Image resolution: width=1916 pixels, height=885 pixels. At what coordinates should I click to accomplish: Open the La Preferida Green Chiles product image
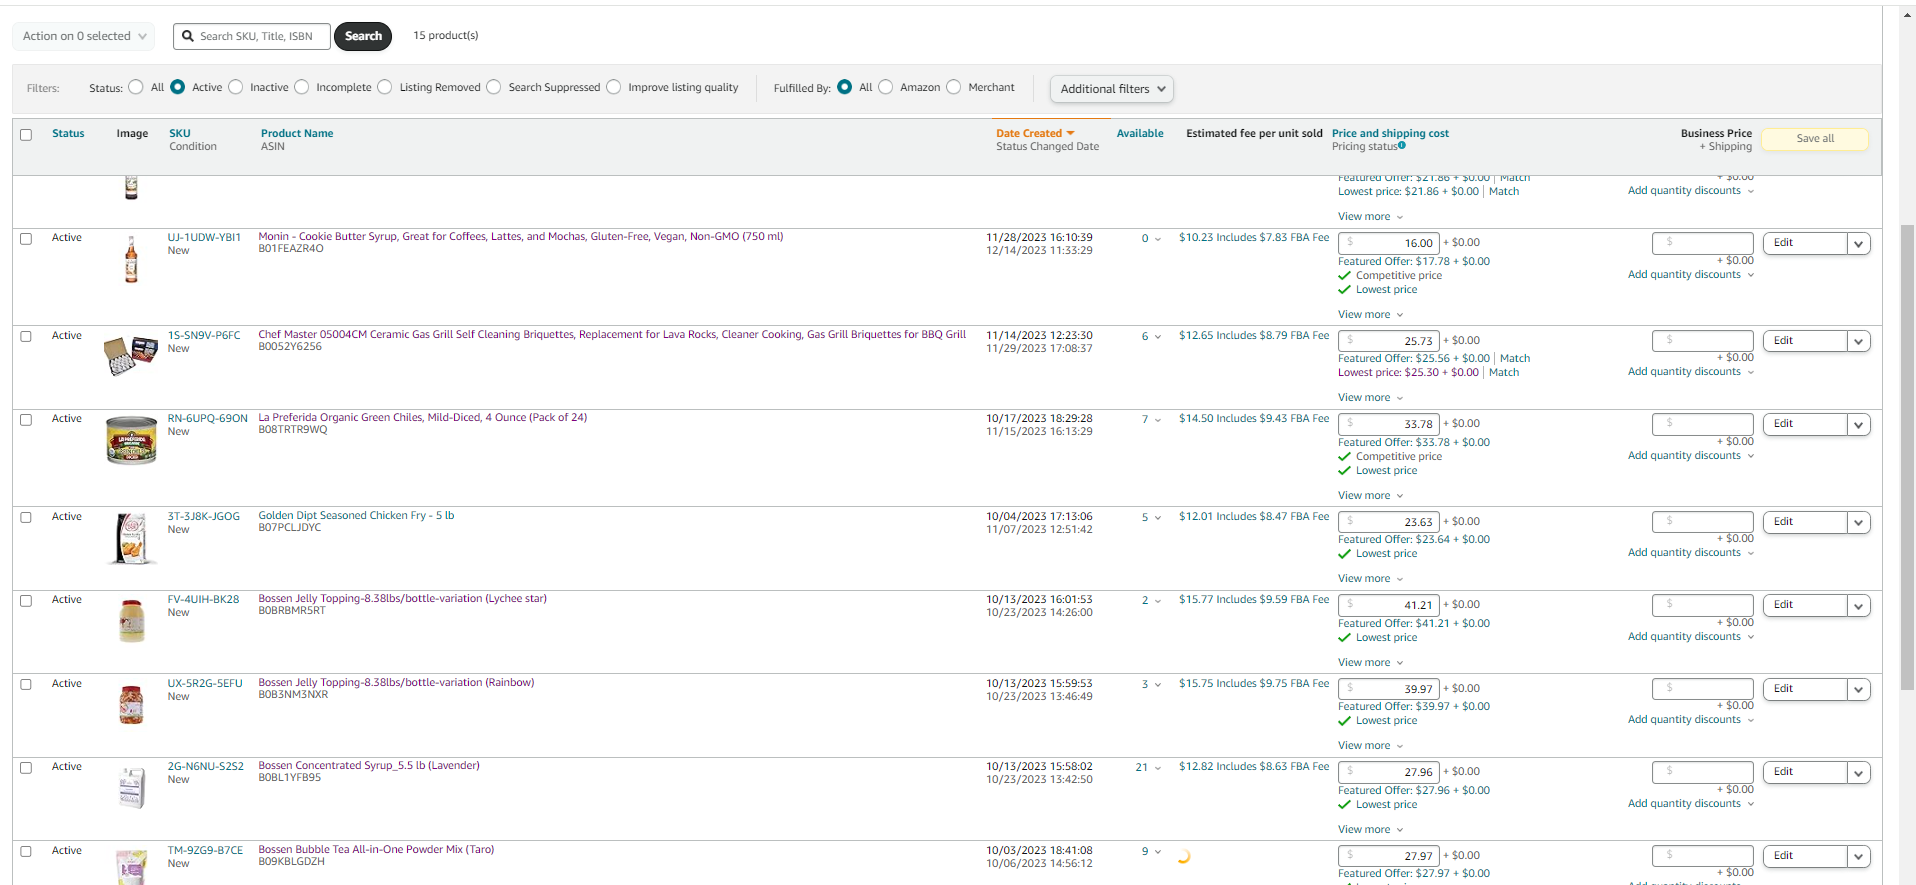(x=131, y=440)
